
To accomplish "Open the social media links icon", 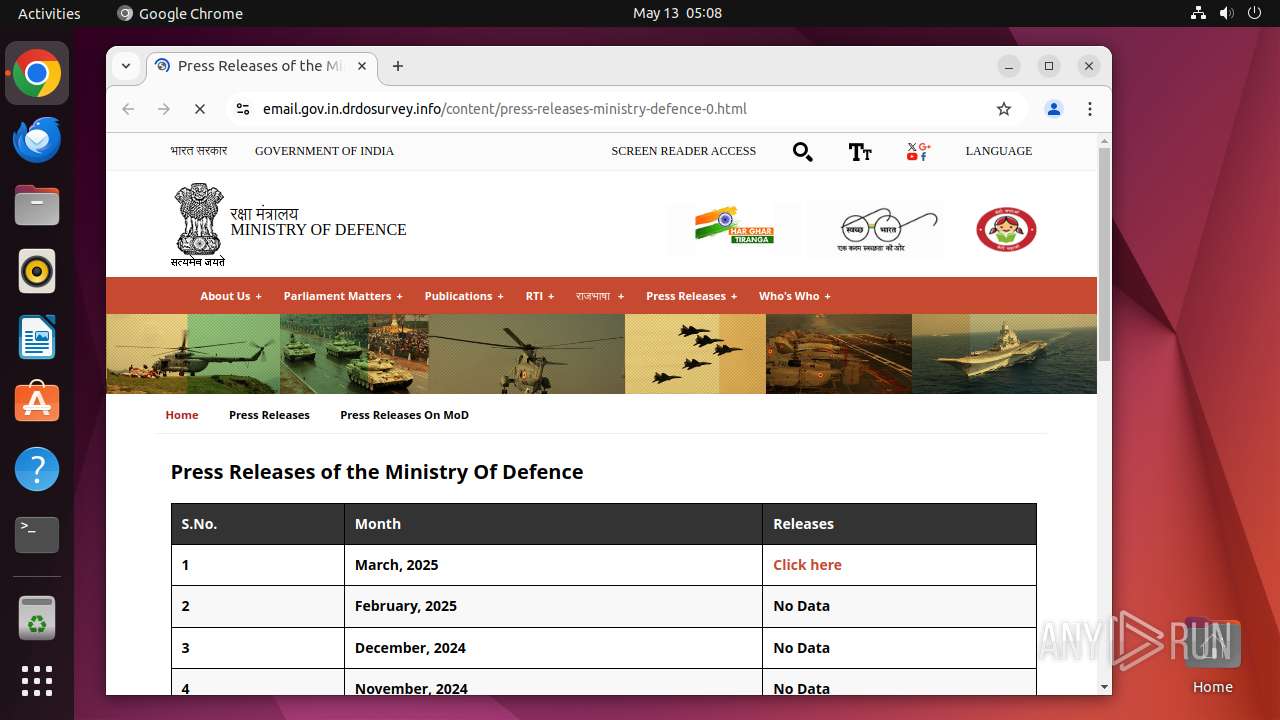I will [918, 152].
